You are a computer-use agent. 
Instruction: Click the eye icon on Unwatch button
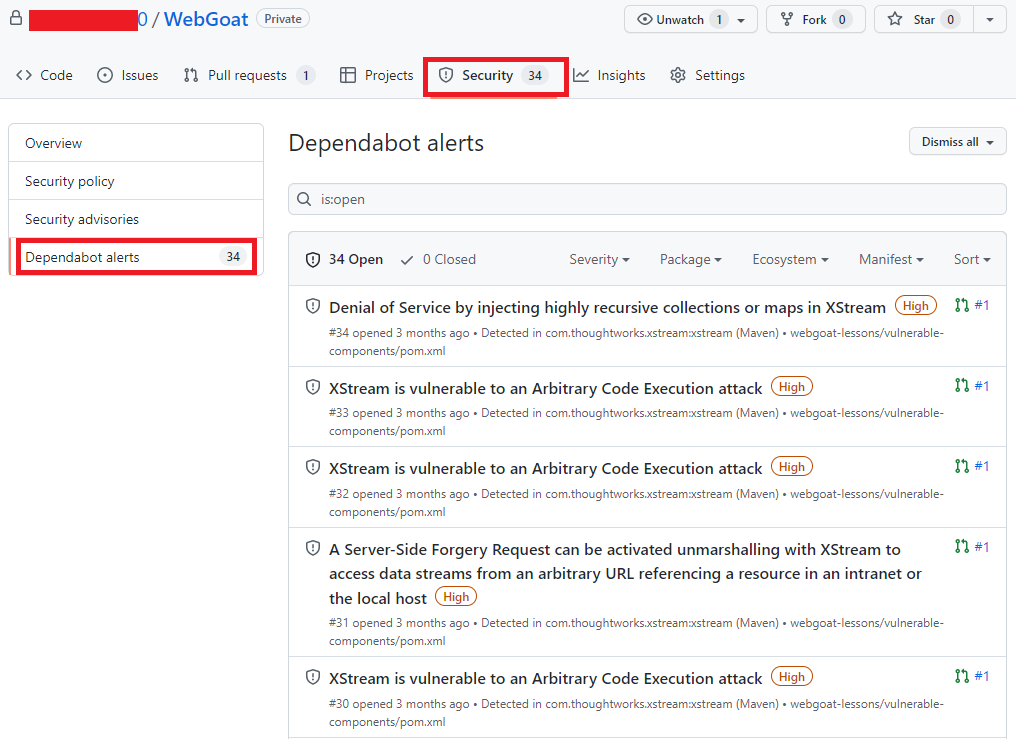click(x=644, y=19)
